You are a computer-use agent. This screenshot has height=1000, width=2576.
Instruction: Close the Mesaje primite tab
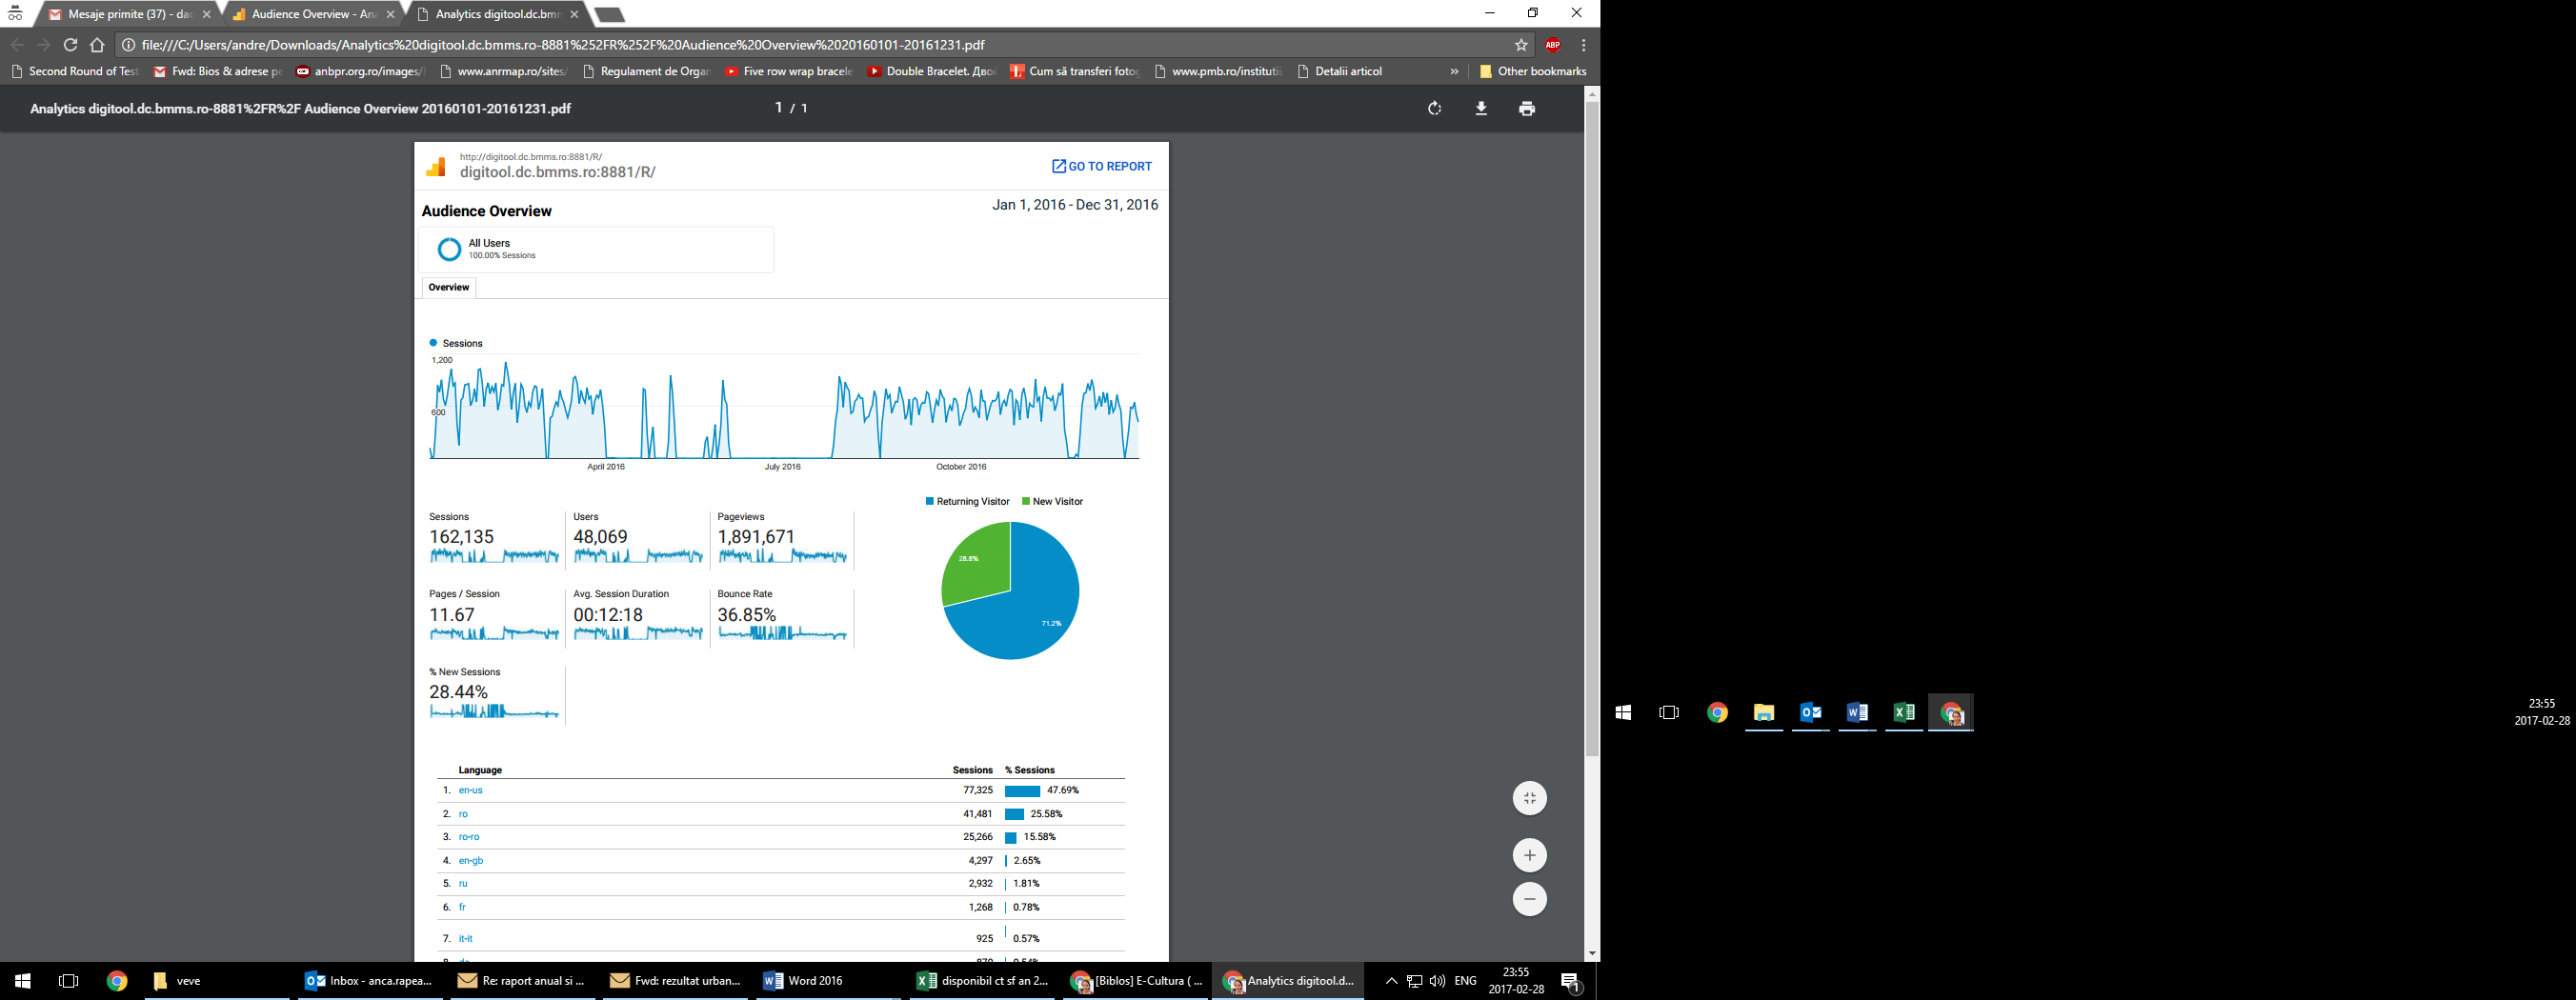click(x=207, y=14)
